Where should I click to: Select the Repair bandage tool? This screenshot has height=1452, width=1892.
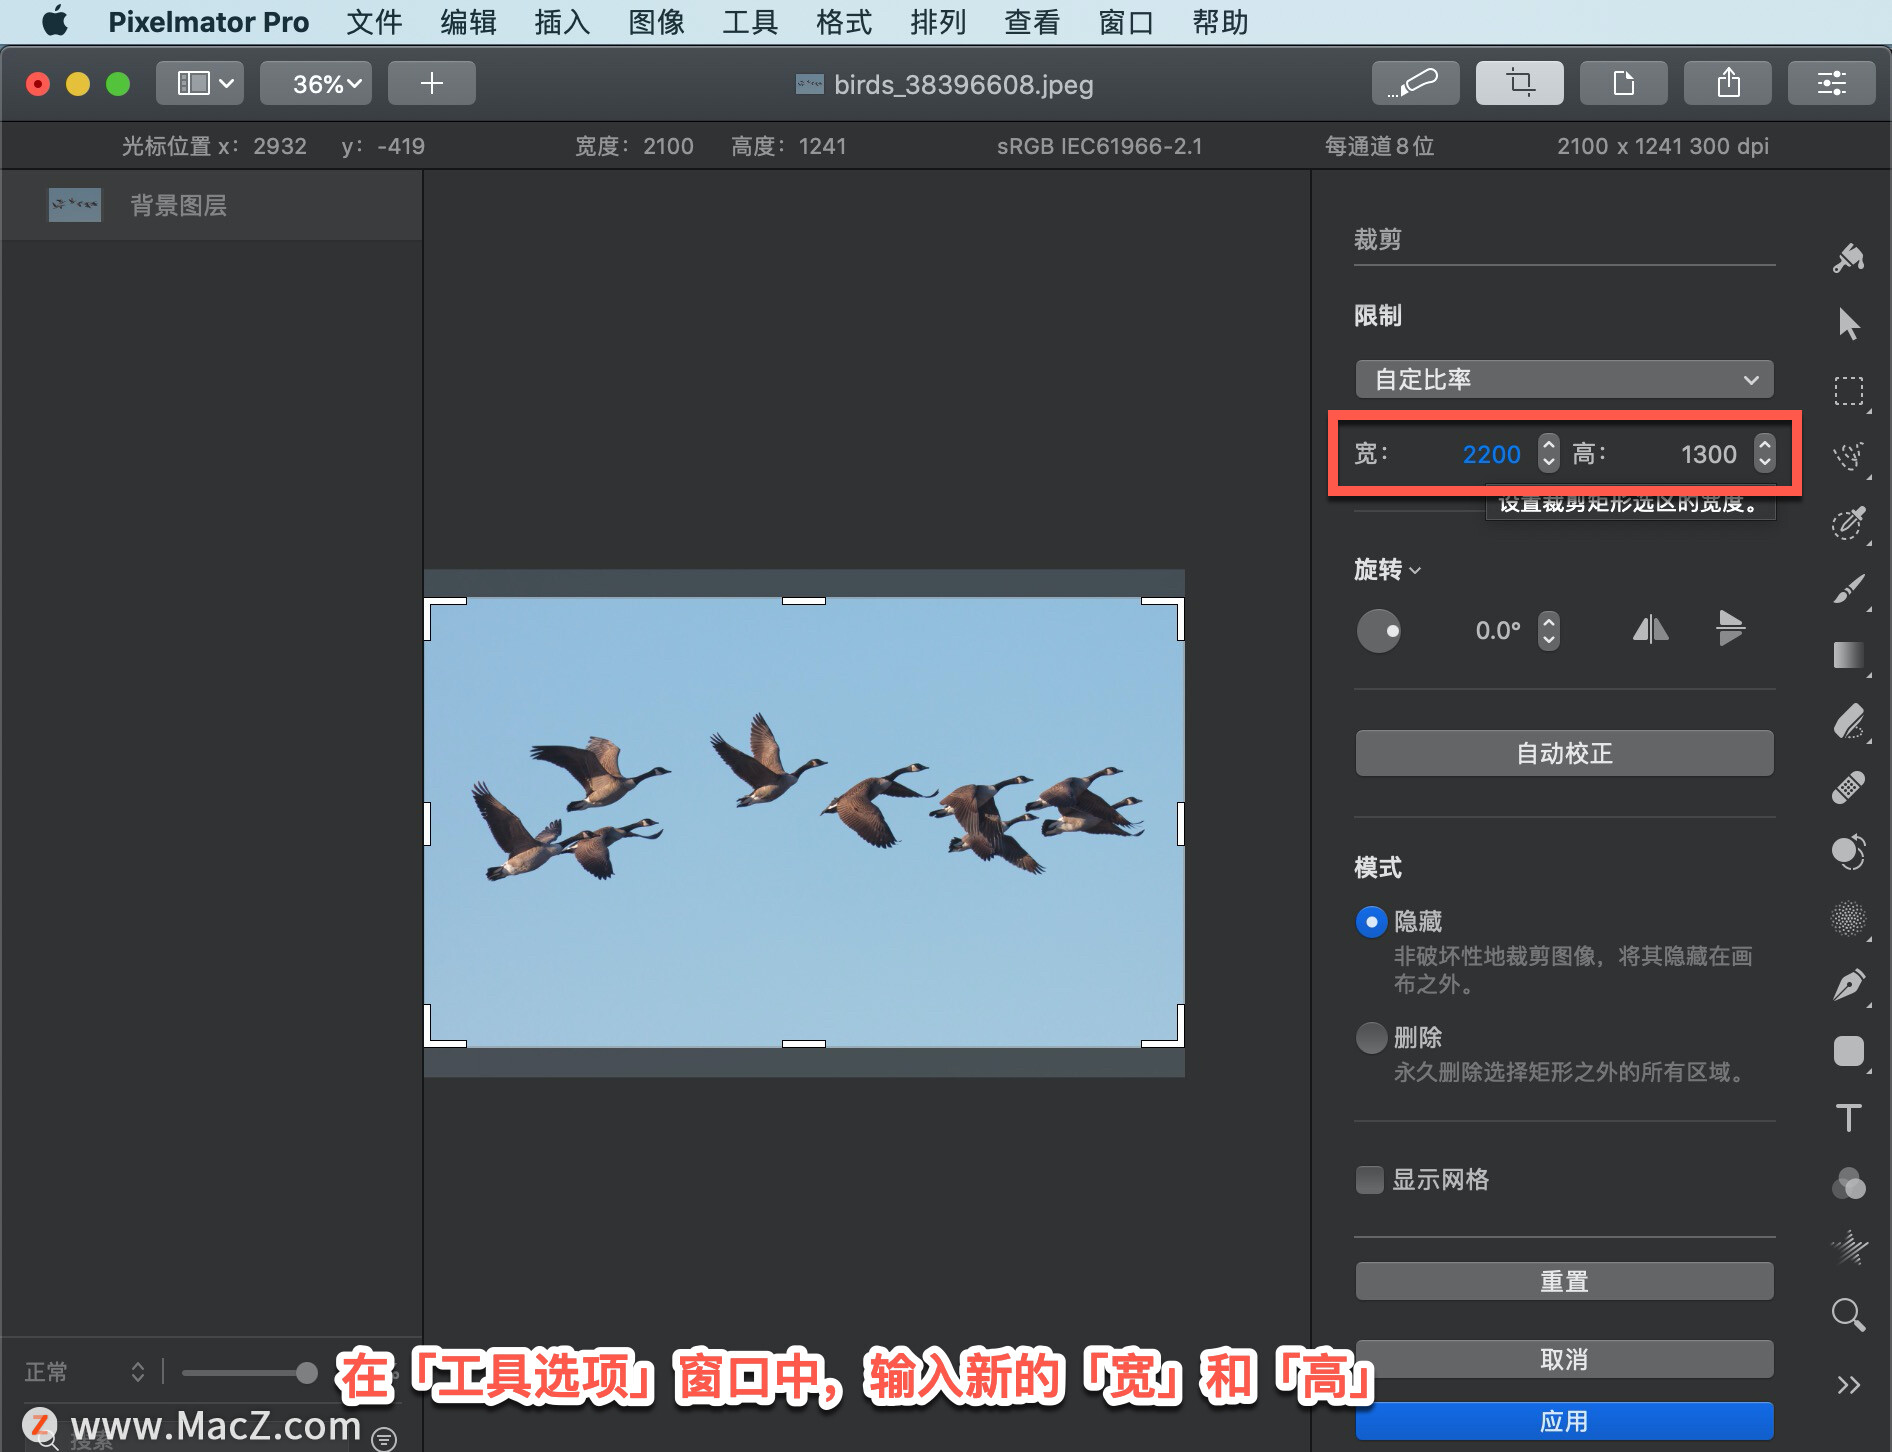click(1848, 787)
